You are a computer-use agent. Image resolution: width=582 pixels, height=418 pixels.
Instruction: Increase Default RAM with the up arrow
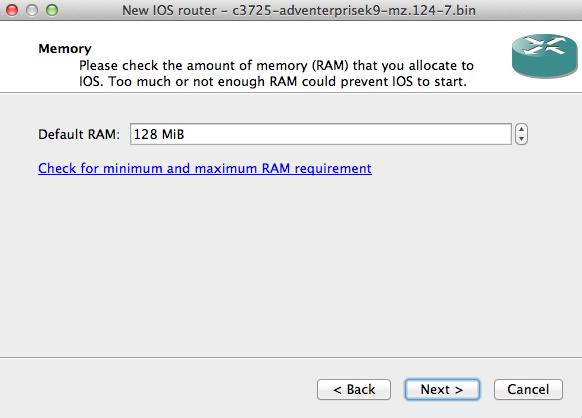point(521,129)
